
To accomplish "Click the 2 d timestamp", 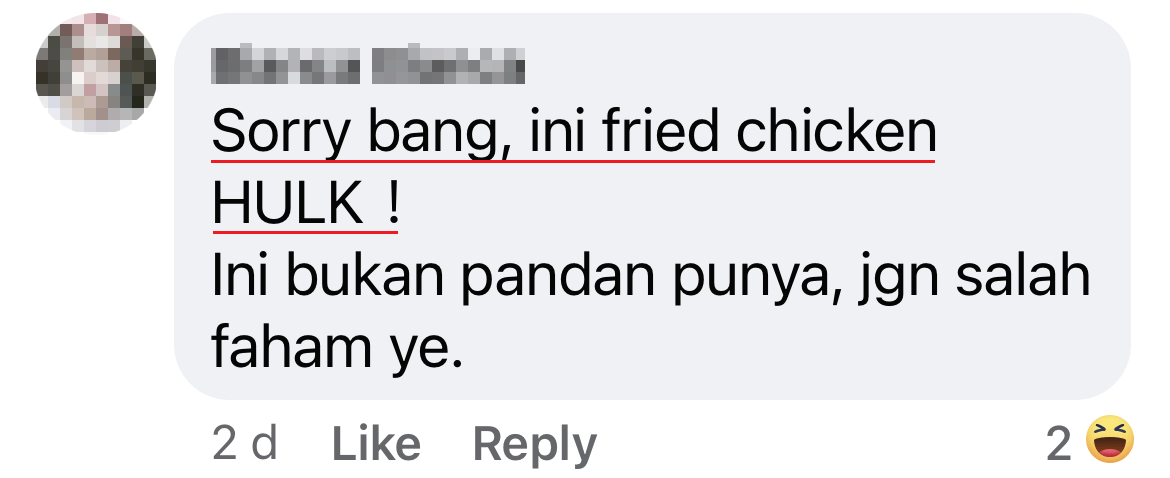I will (245, 444).
